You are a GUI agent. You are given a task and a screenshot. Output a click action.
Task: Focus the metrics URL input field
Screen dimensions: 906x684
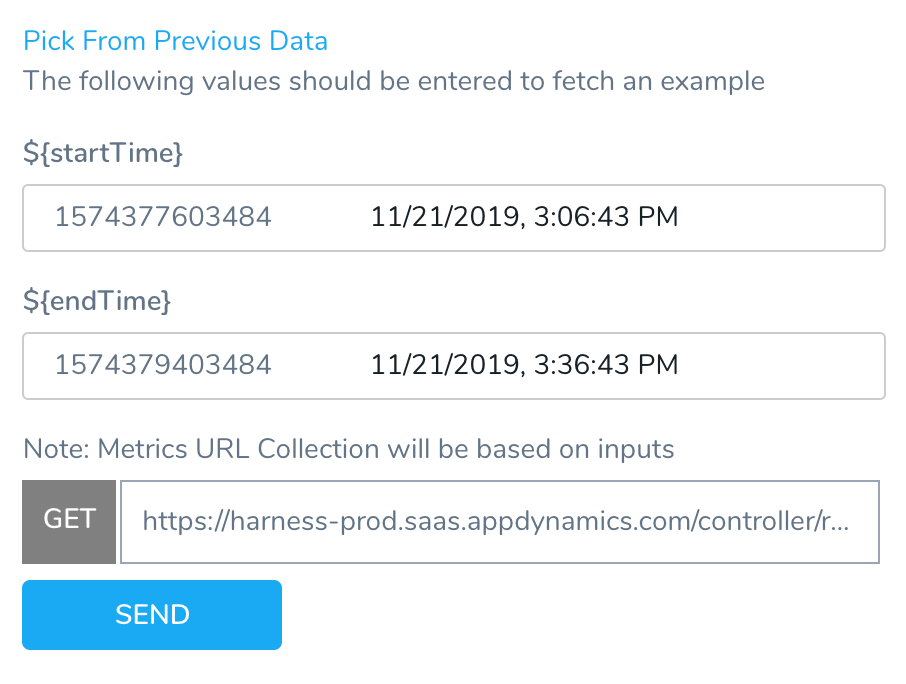click(500, 522)
